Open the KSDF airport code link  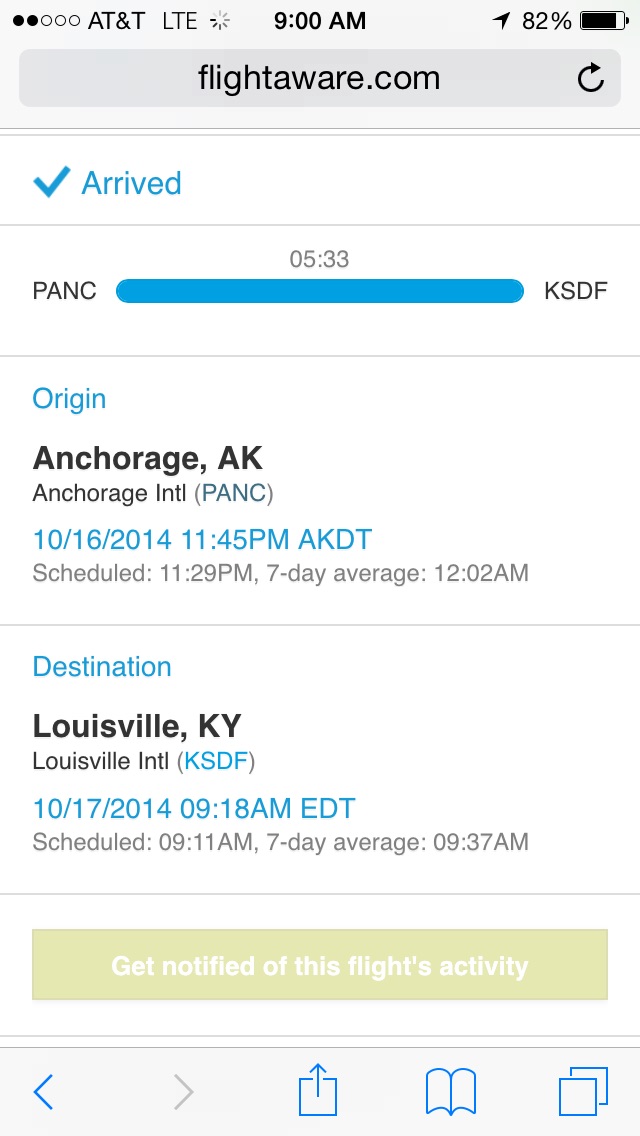pyautogui.click(x=216, y=761)
